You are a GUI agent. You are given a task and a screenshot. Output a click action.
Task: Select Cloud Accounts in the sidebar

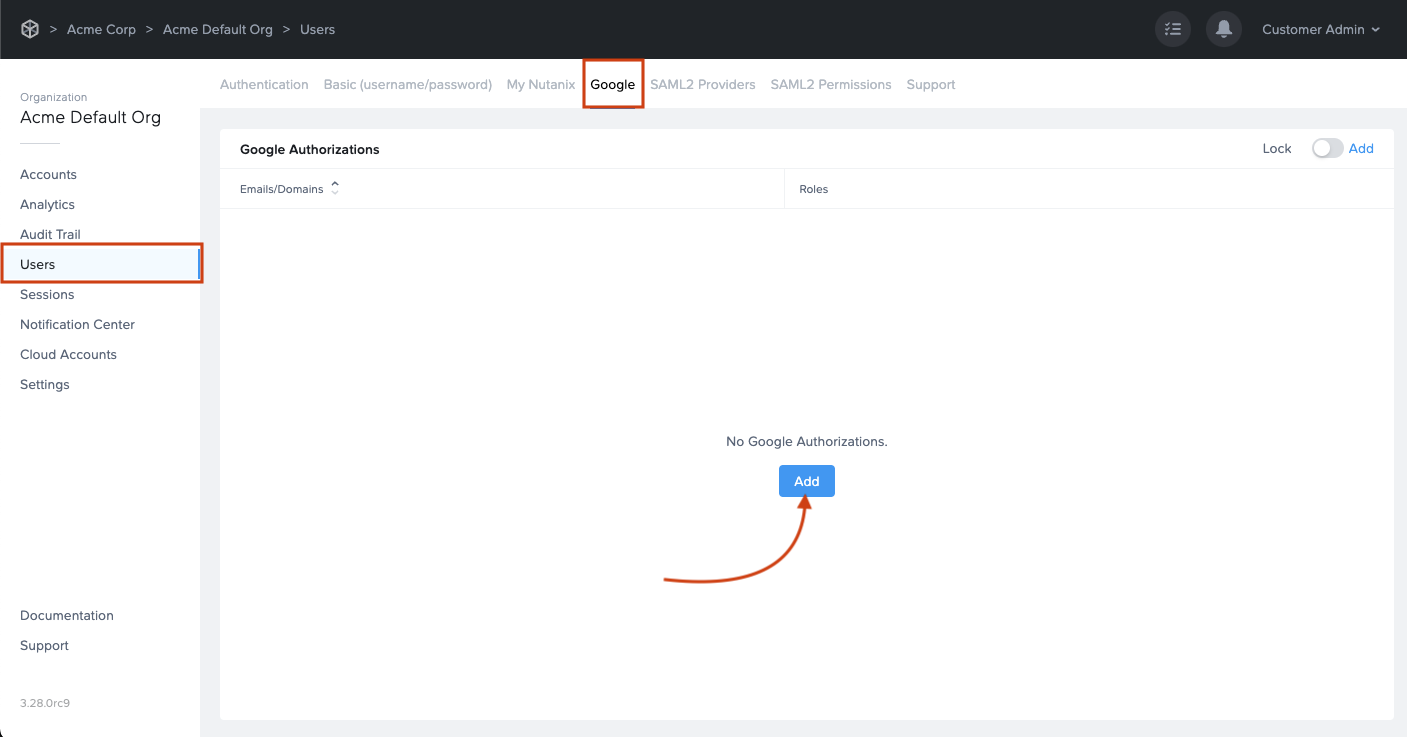(68, 354)
